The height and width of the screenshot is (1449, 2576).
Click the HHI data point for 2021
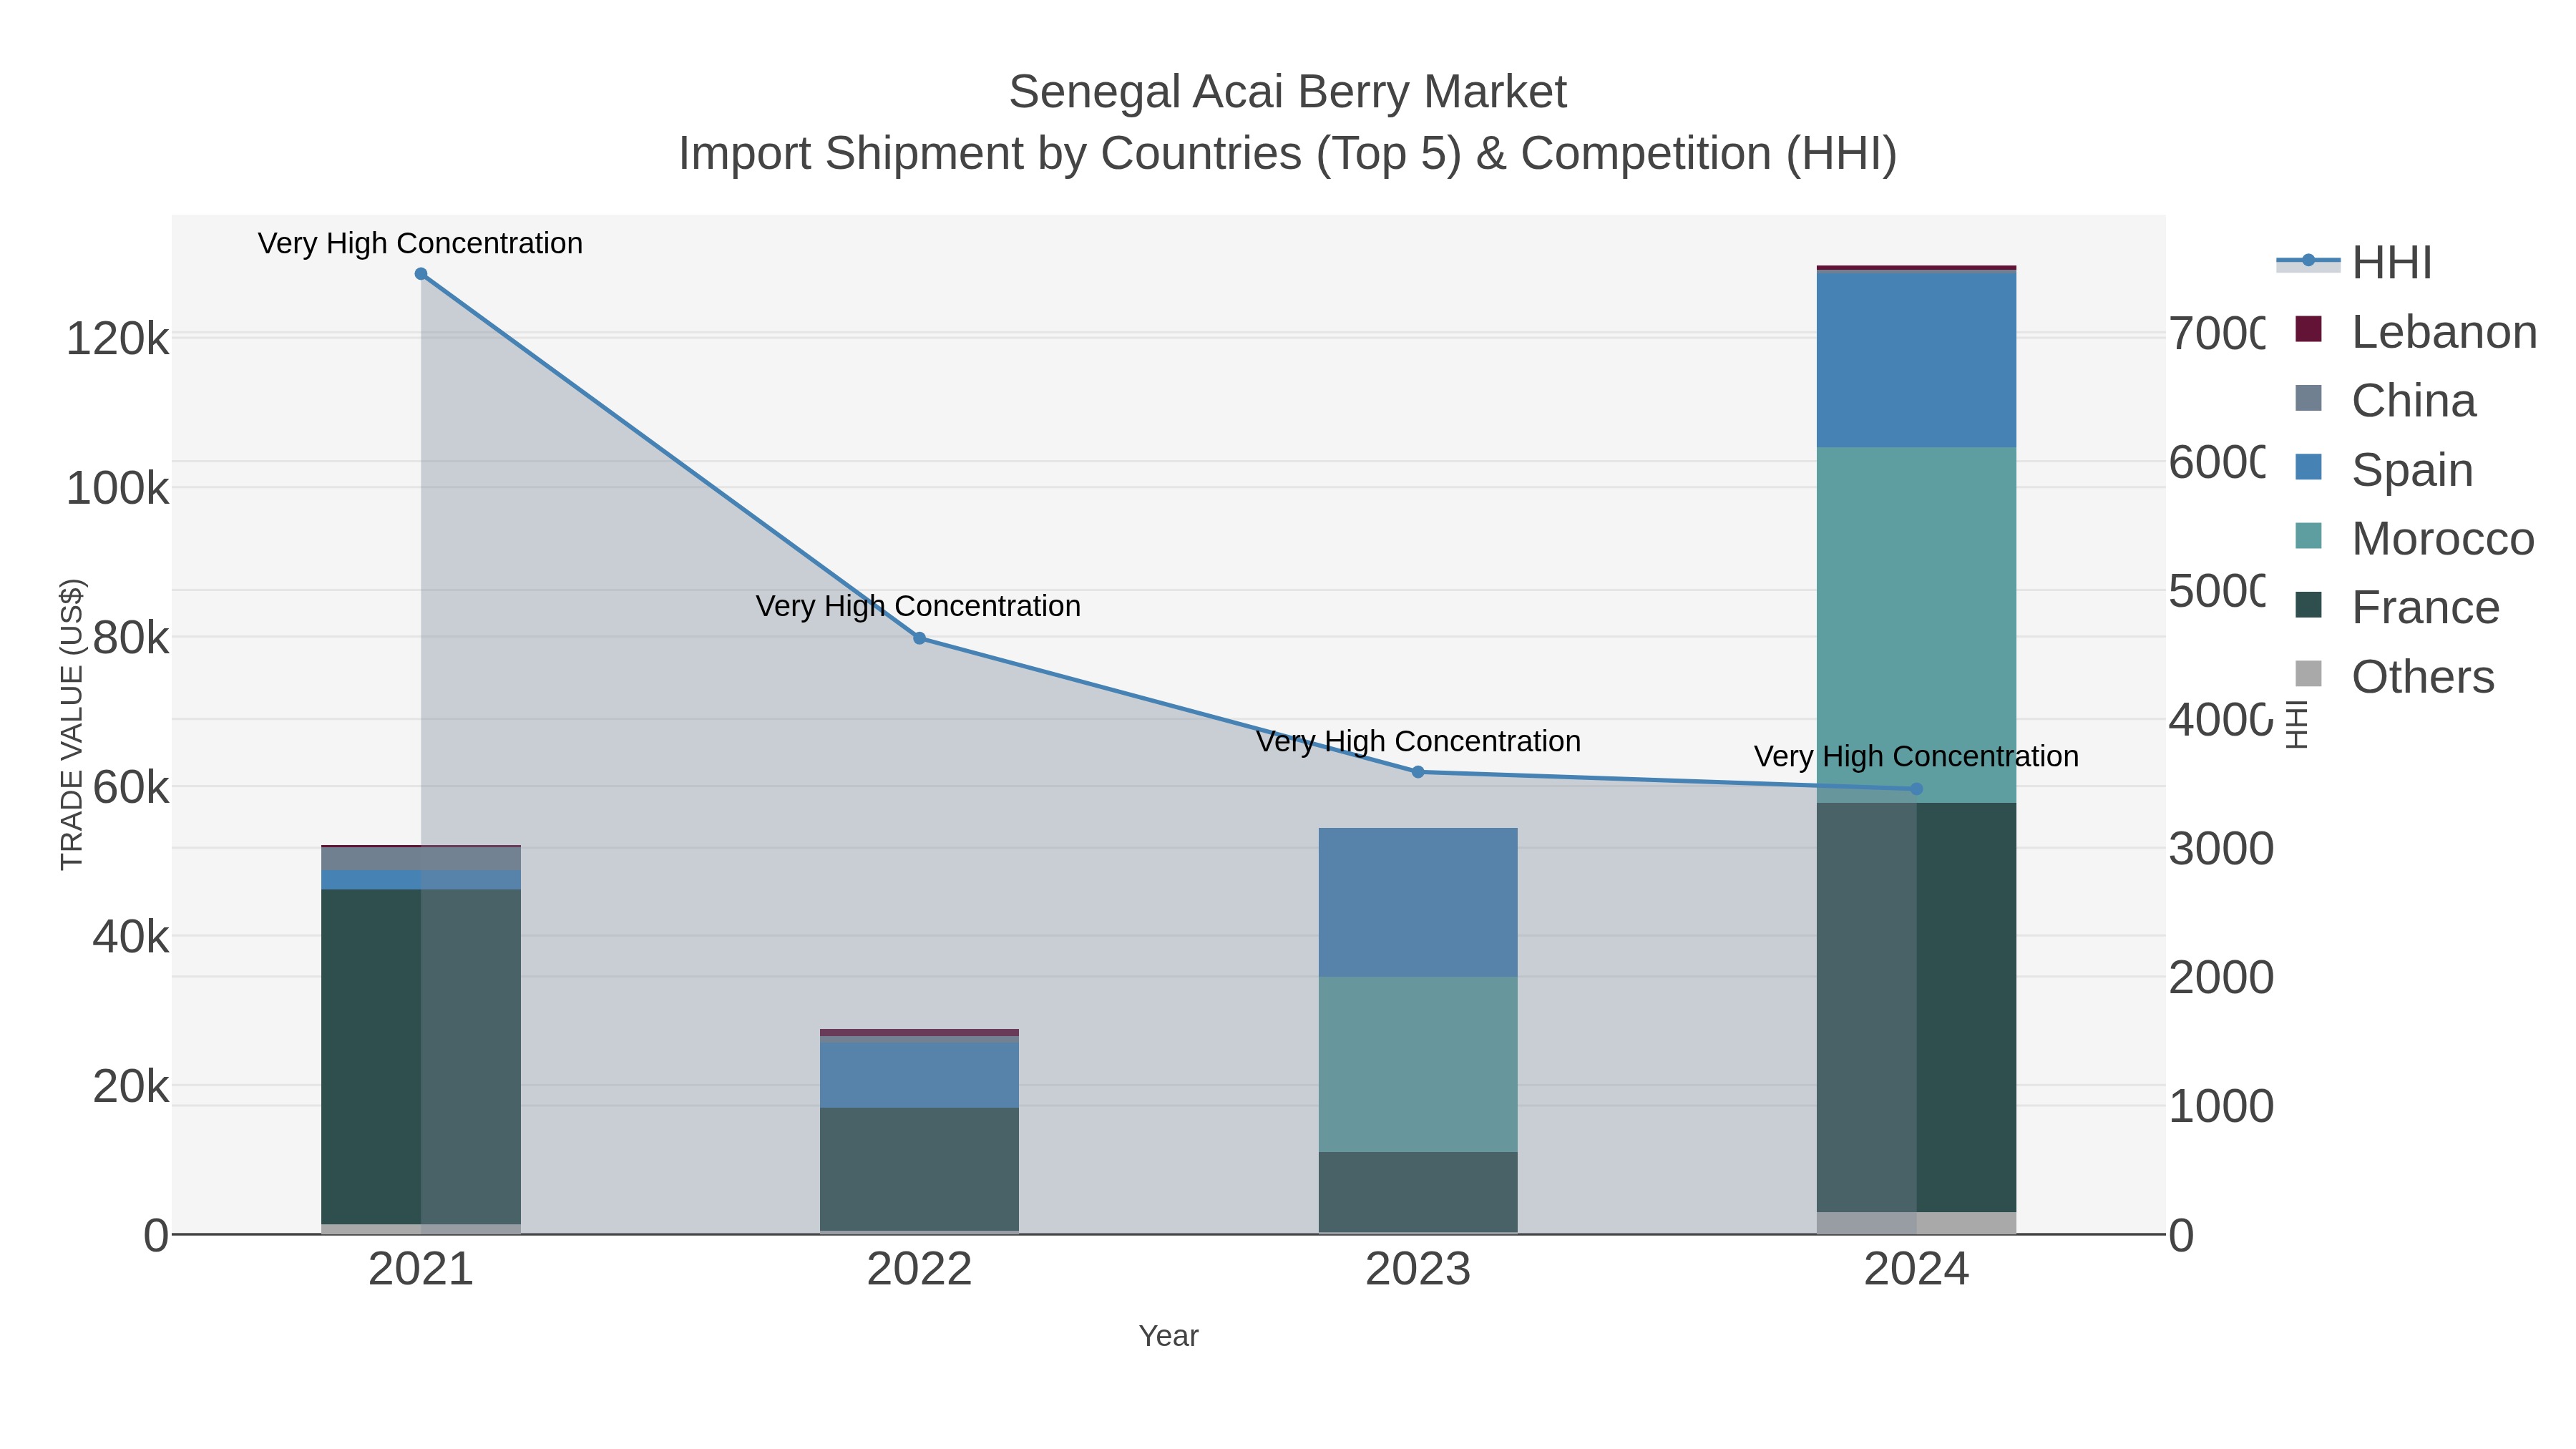pos(421,274)
